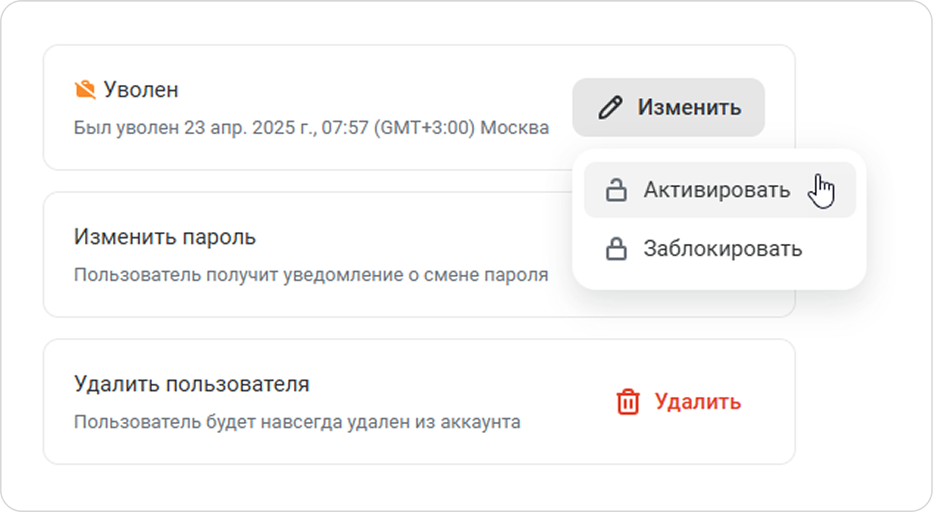Image resolution: width=933 pixels, height=512 pixels.
Task: Select Активировать from the dropdown menu
Action: (719, 190)
